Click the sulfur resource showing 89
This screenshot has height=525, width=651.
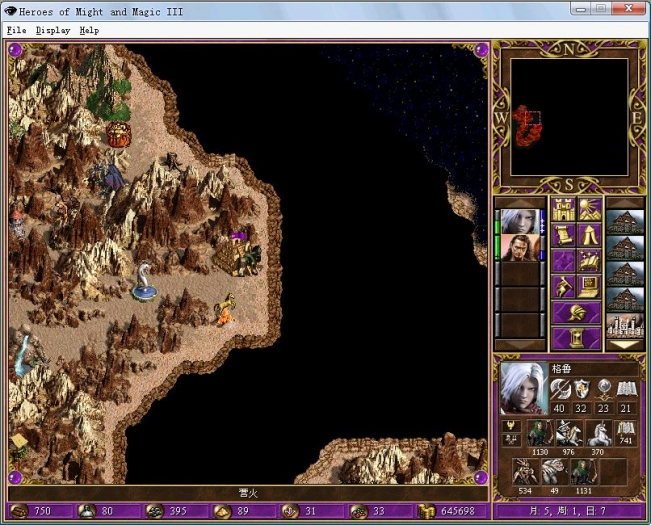point(245,511)
